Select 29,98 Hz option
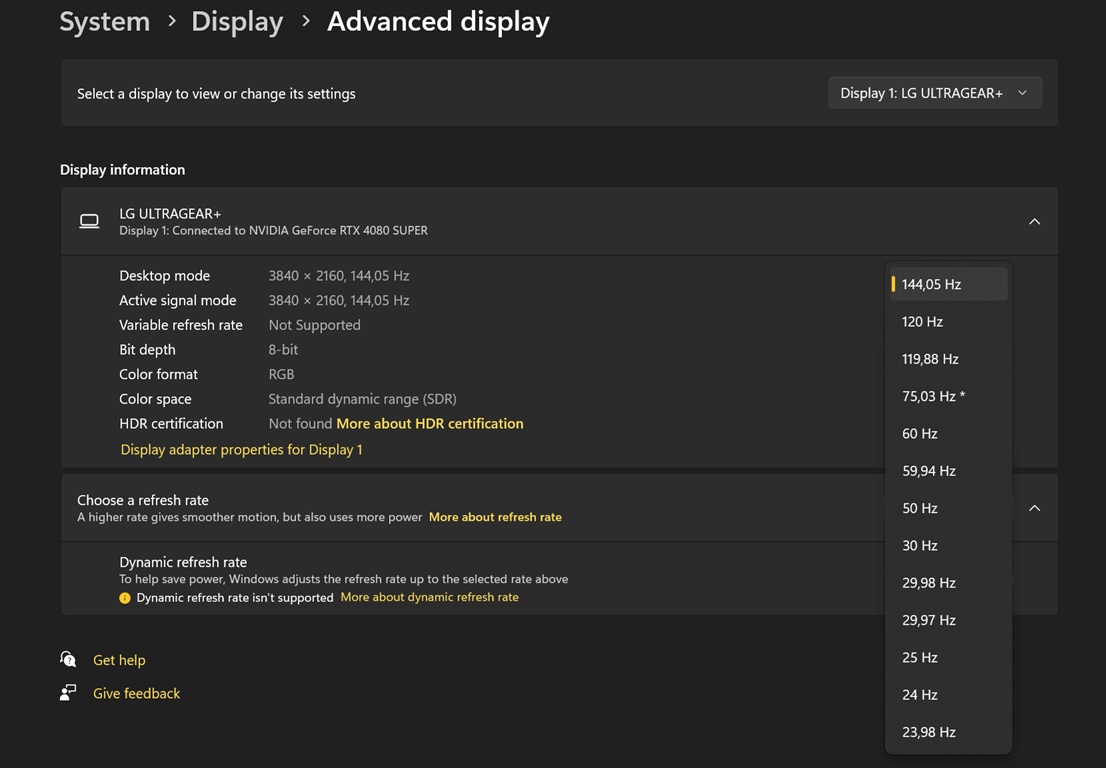This screenshot has height=768, width=1106. pos(948,583)
